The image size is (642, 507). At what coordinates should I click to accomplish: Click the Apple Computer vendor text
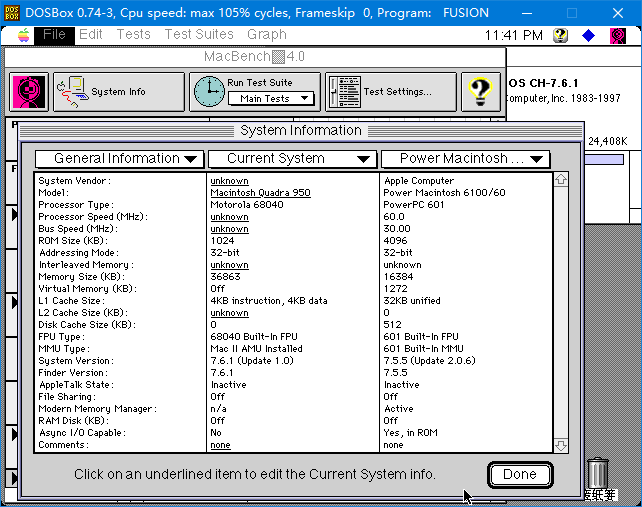pos(418,181)
